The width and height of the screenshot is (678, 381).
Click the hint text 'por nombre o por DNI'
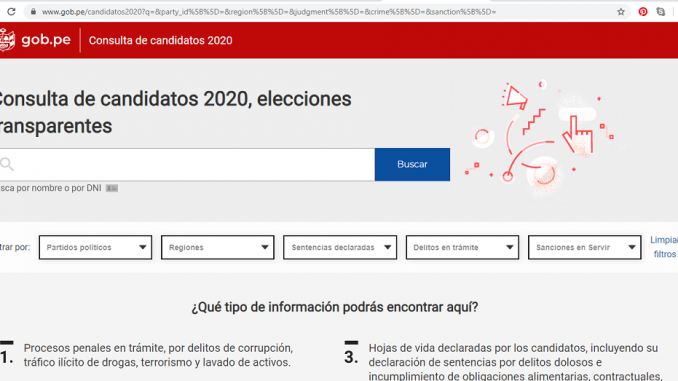(59, 188)
